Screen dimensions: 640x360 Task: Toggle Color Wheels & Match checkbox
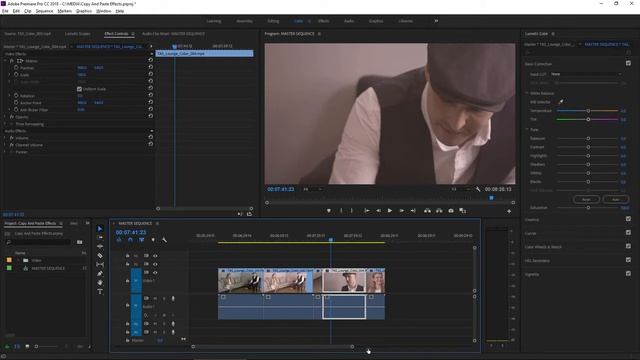point(628,246)
